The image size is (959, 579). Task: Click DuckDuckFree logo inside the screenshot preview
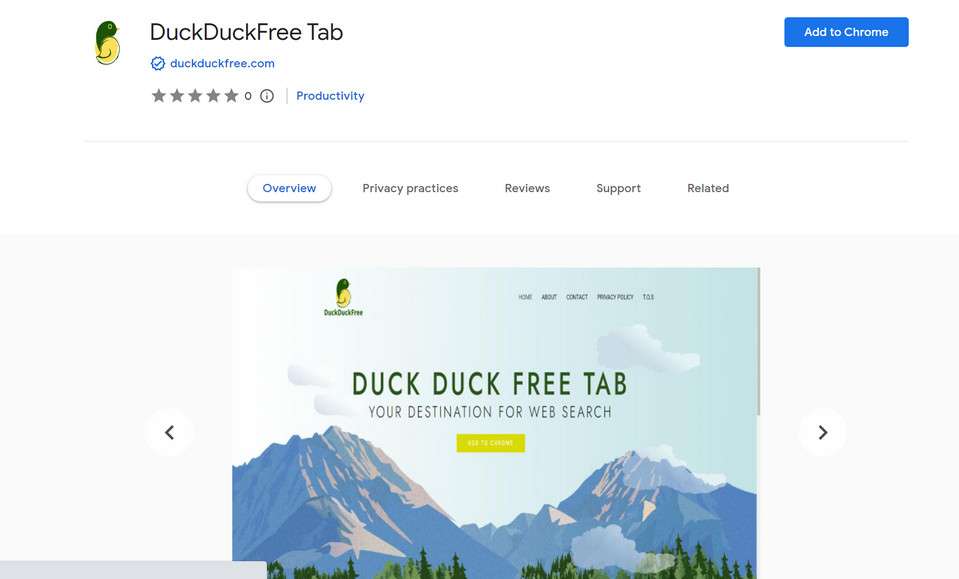coord(343,298)
